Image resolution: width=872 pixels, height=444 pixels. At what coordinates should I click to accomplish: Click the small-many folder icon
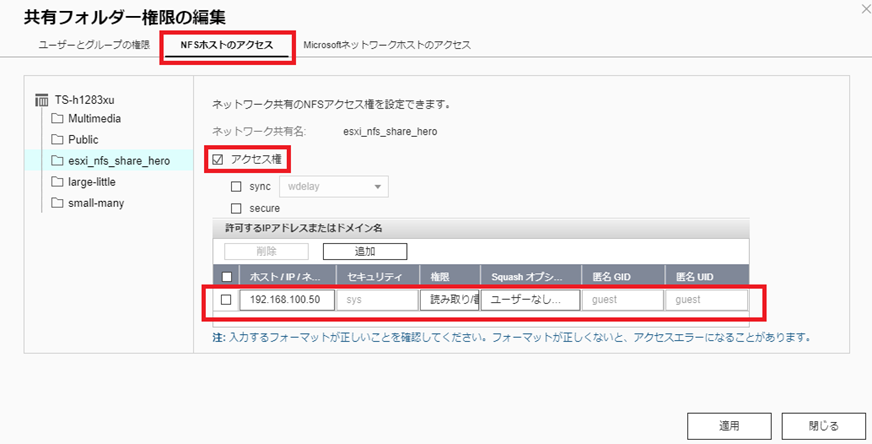tap(57, 203)
